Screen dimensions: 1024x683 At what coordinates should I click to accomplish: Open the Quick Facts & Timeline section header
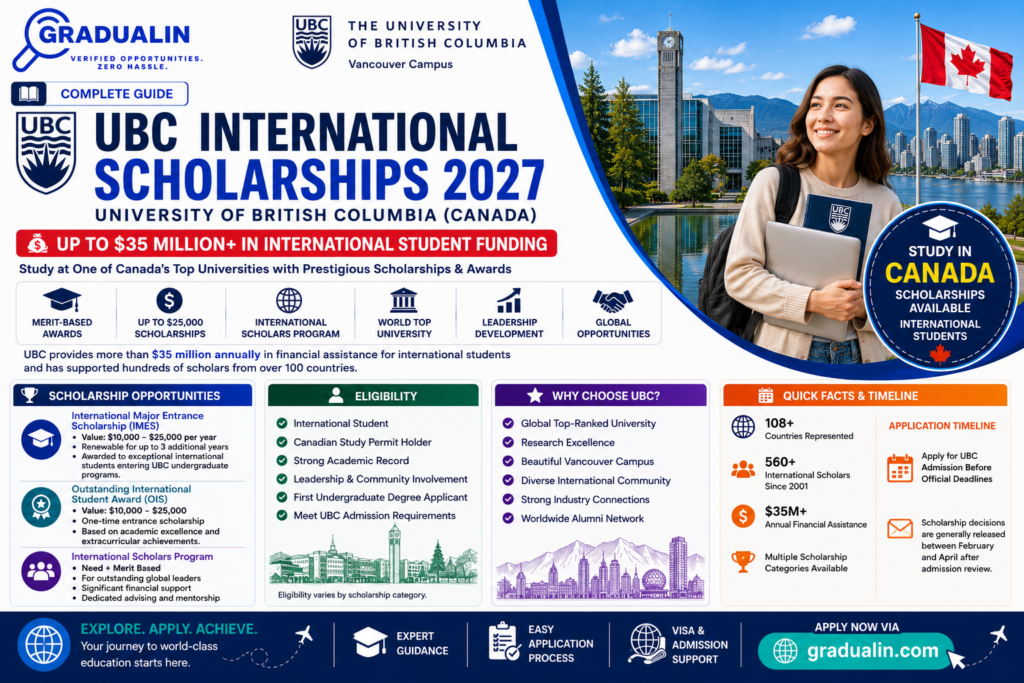(865, 395)
